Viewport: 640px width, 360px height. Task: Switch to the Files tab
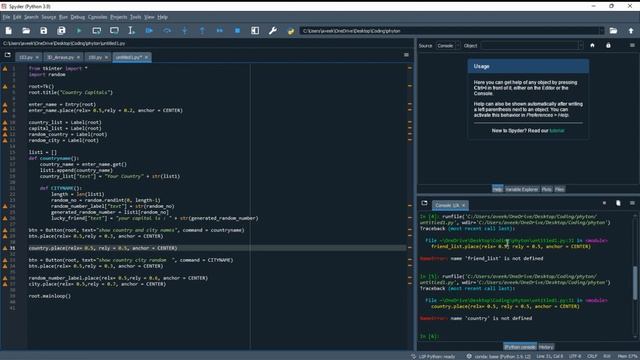560,189
